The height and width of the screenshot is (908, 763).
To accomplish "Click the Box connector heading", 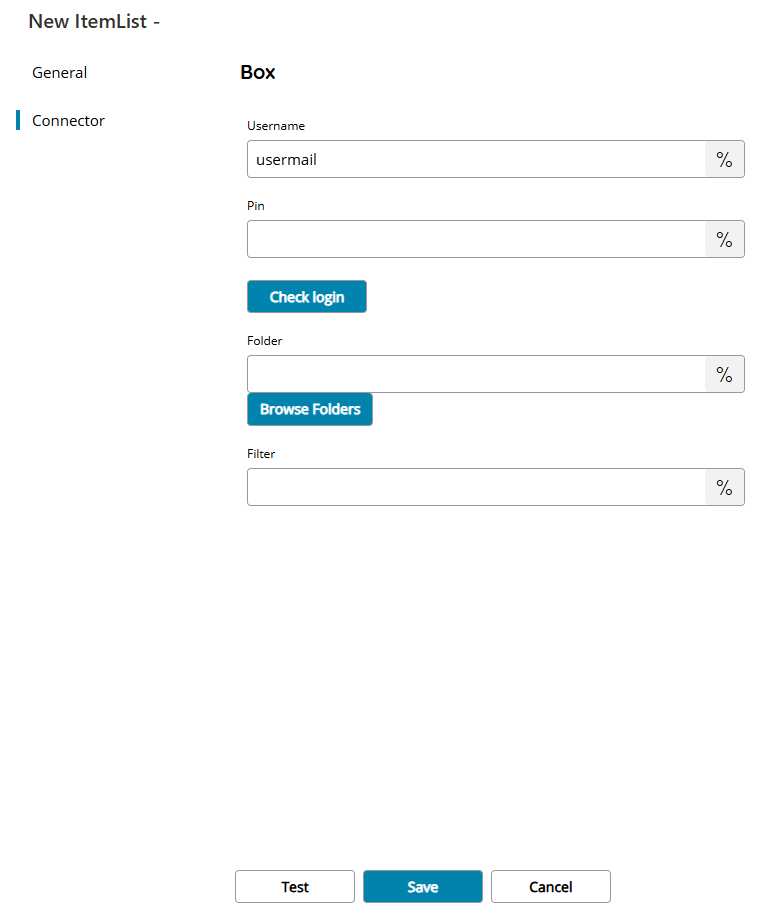I will pos(258,73).
